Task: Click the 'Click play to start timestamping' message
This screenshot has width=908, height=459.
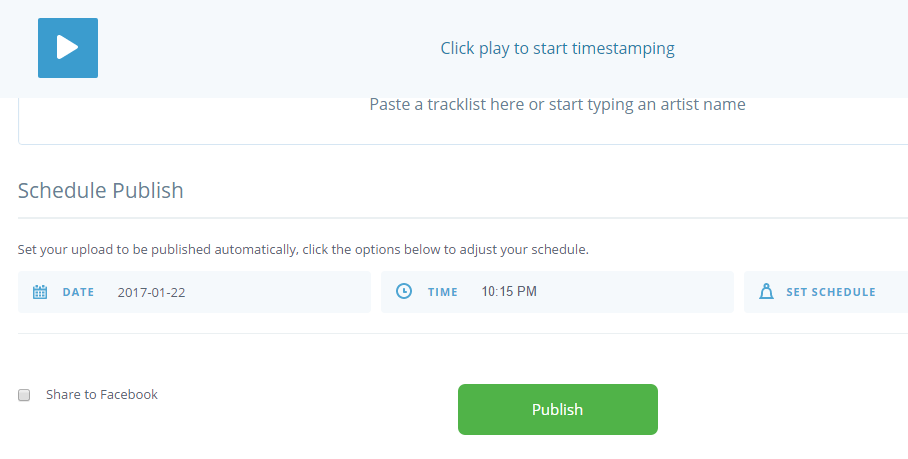Action: click(x=557, y=48)
